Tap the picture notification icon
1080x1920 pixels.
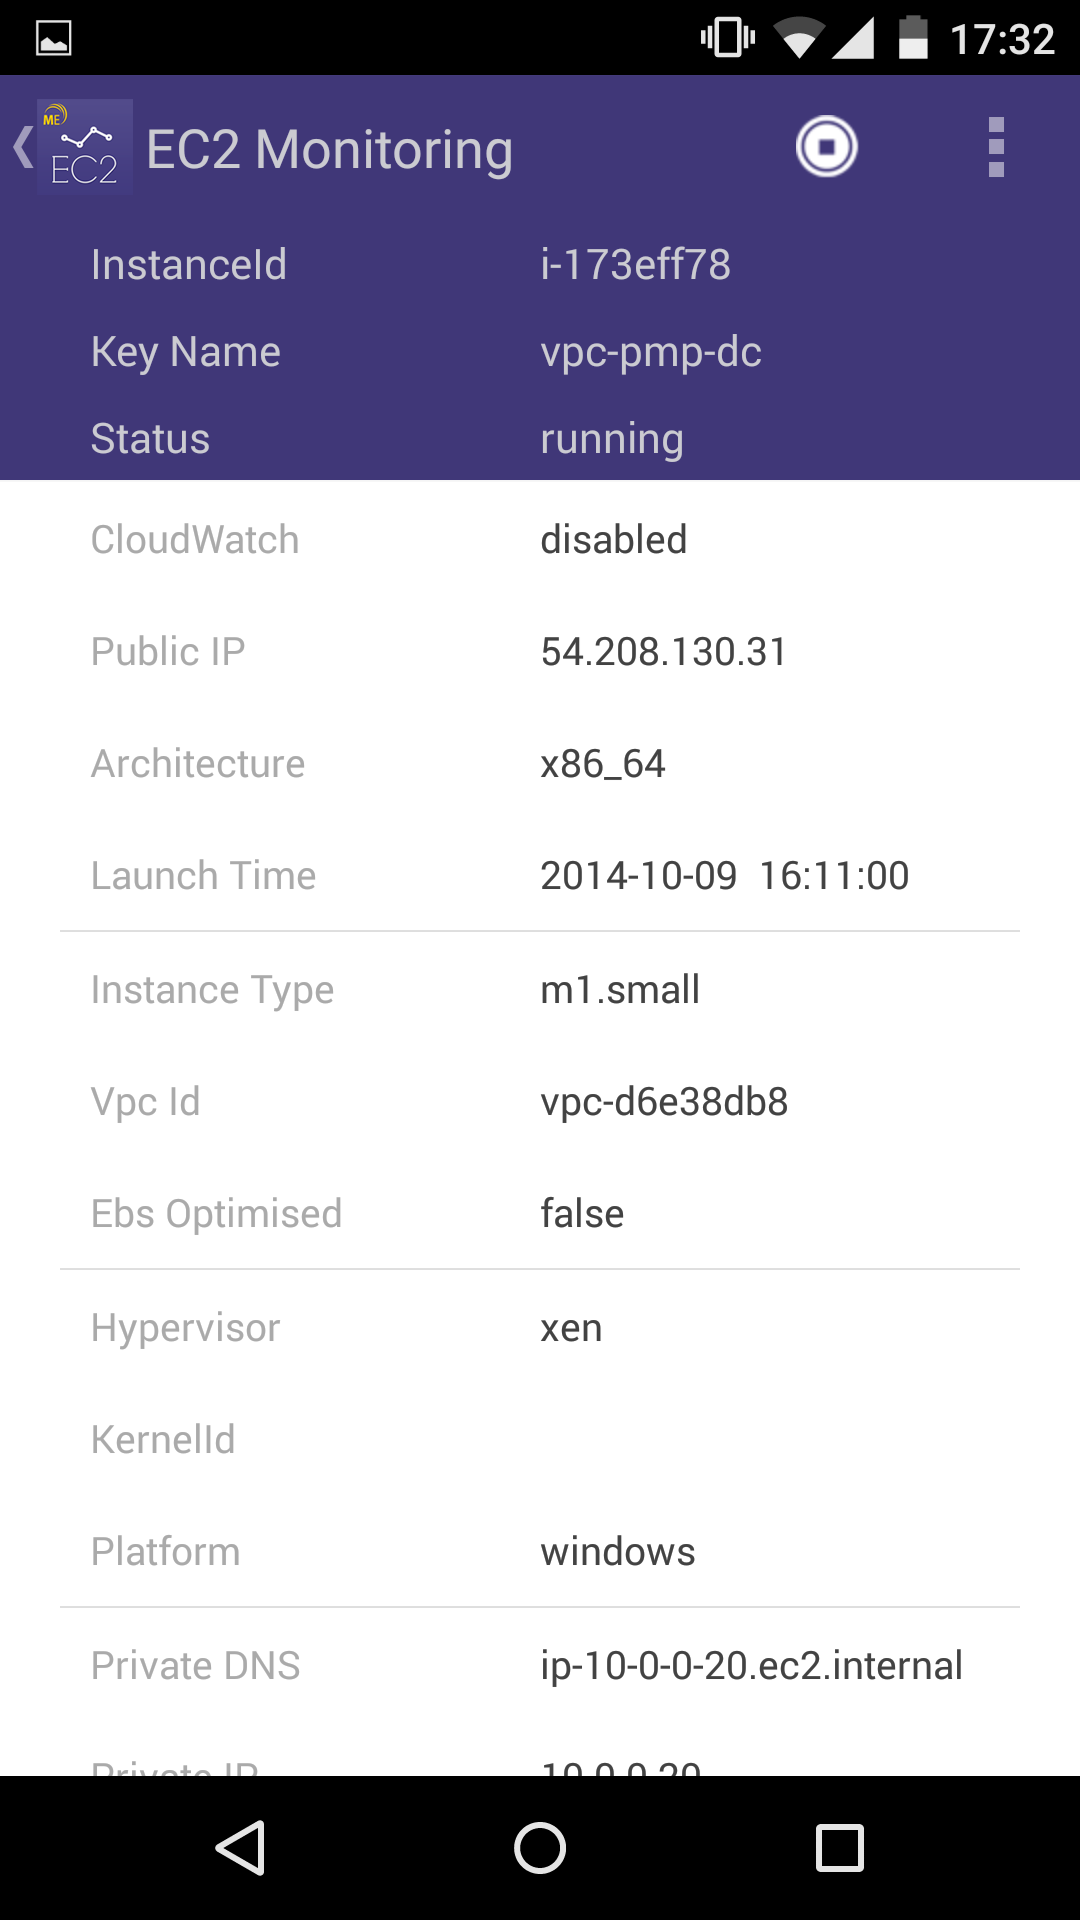pyautogui.click(x=53, y=39)
